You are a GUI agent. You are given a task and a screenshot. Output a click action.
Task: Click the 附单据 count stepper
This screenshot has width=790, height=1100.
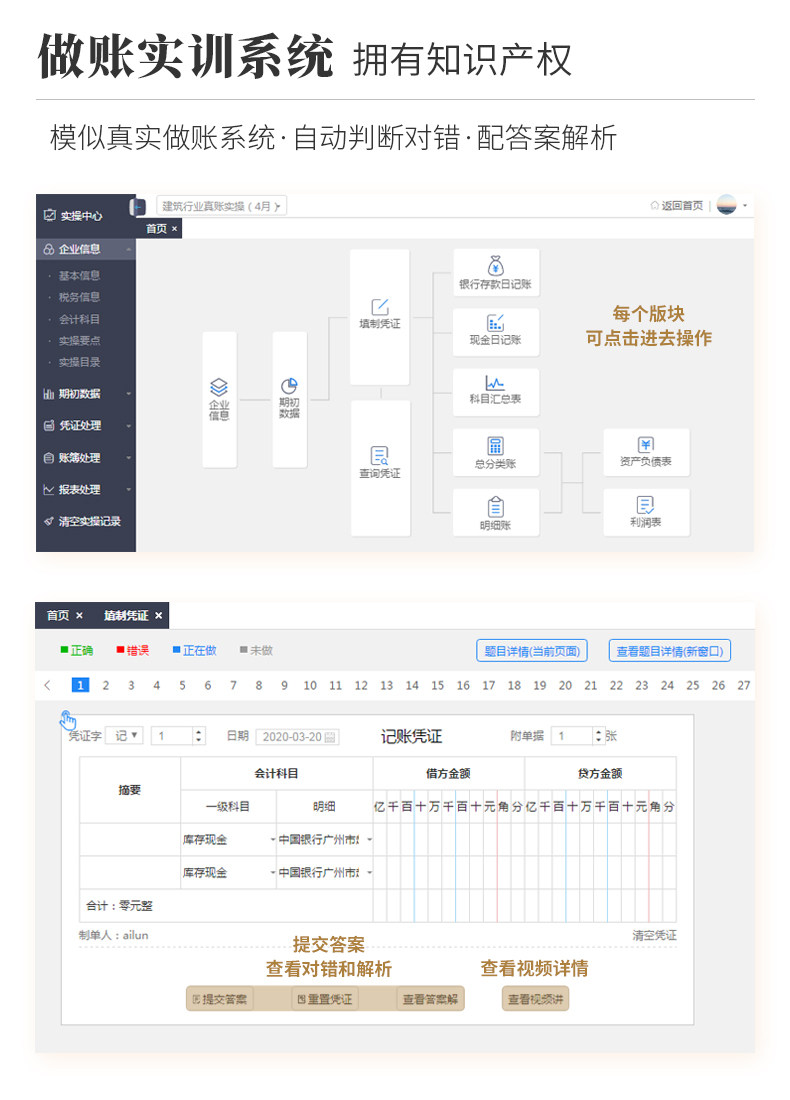[578, 736]
